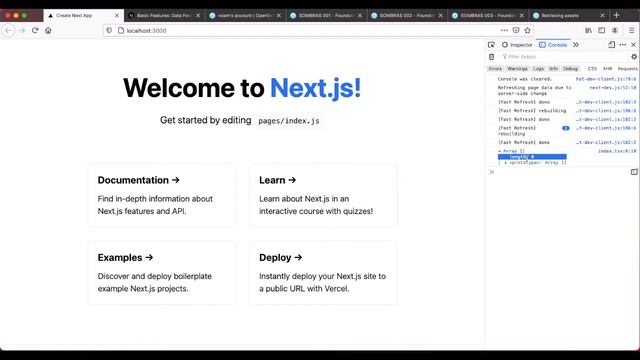Open the Library icon in toolbar
This screenshot has height=360, width=640.
pyautogui.click(x=589, y=30)
